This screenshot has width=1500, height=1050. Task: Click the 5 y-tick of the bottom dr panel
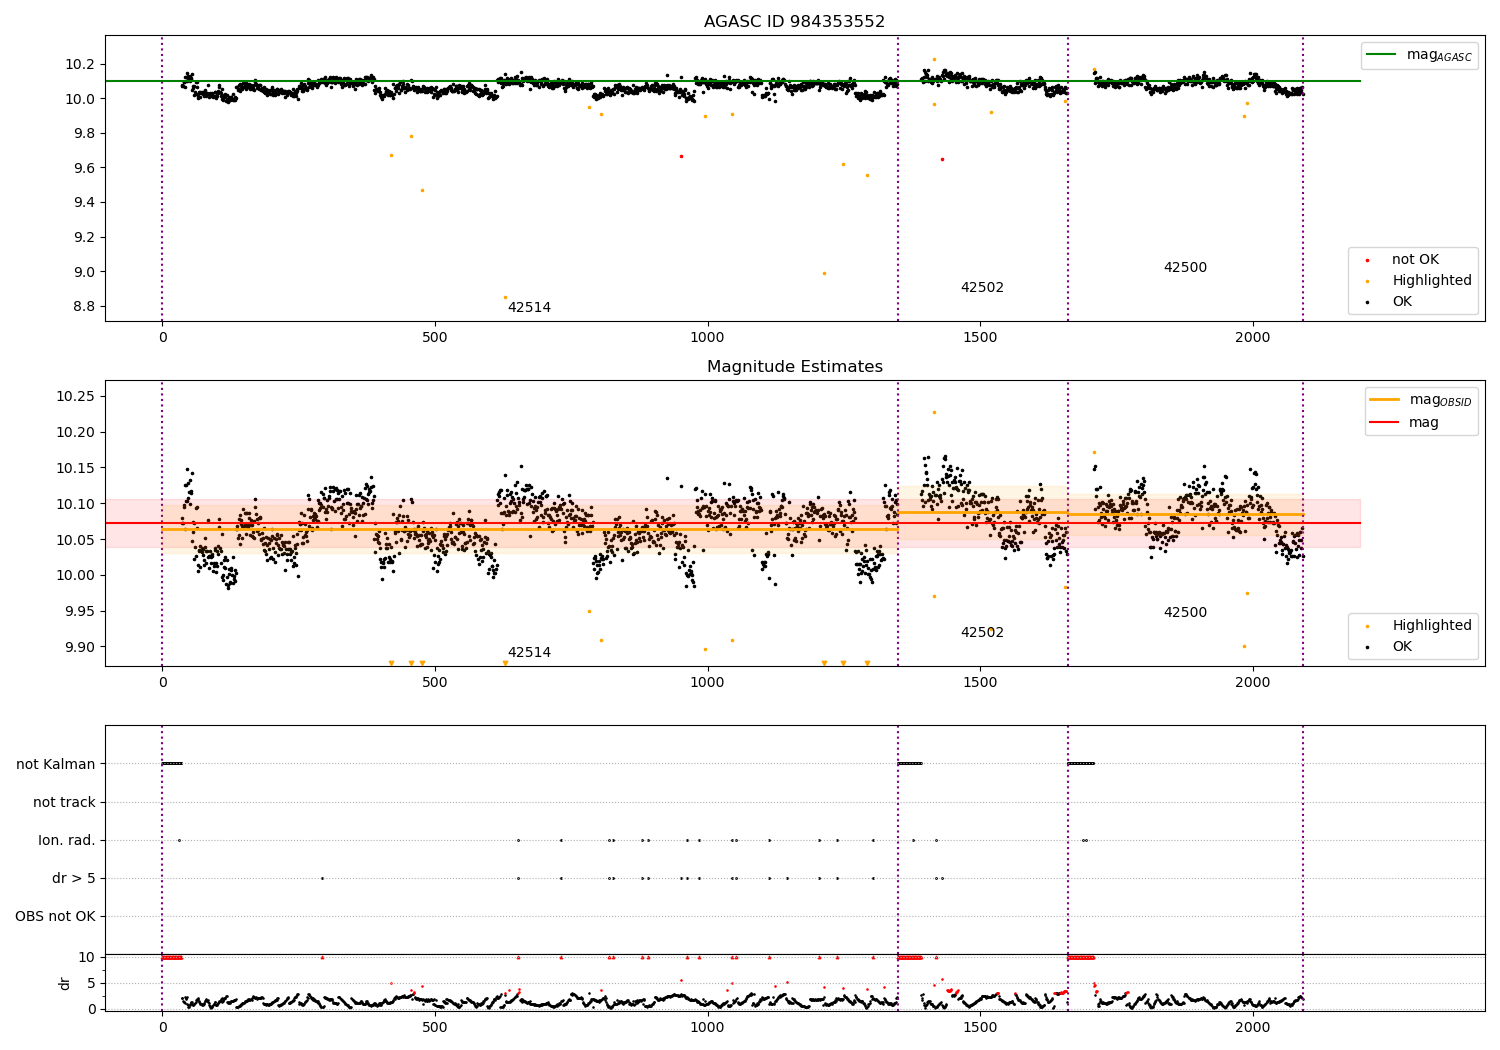(x=92, y=983)
